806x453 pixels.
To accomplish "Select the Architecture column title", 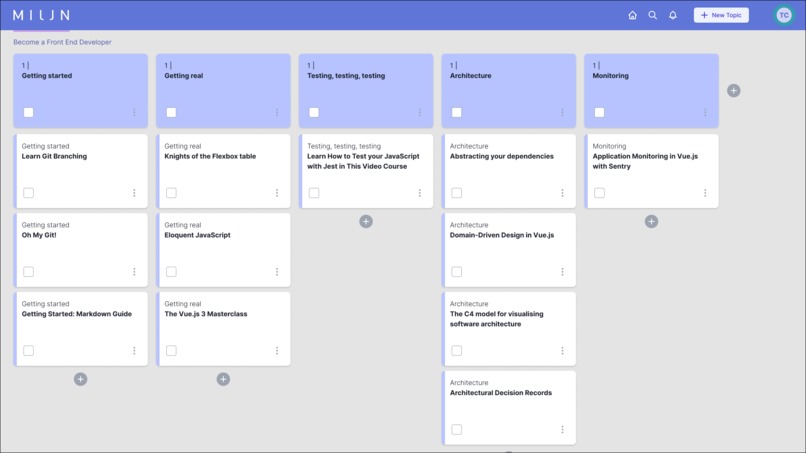I will point(470,76).
